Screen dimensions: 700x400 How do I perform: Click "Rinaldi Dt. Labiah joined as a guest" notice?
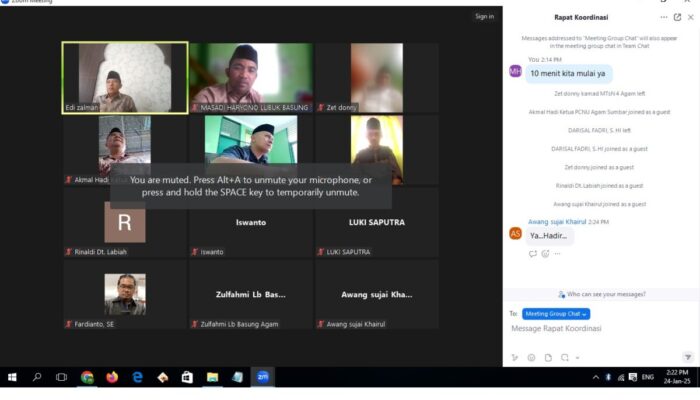pos(600,186)
